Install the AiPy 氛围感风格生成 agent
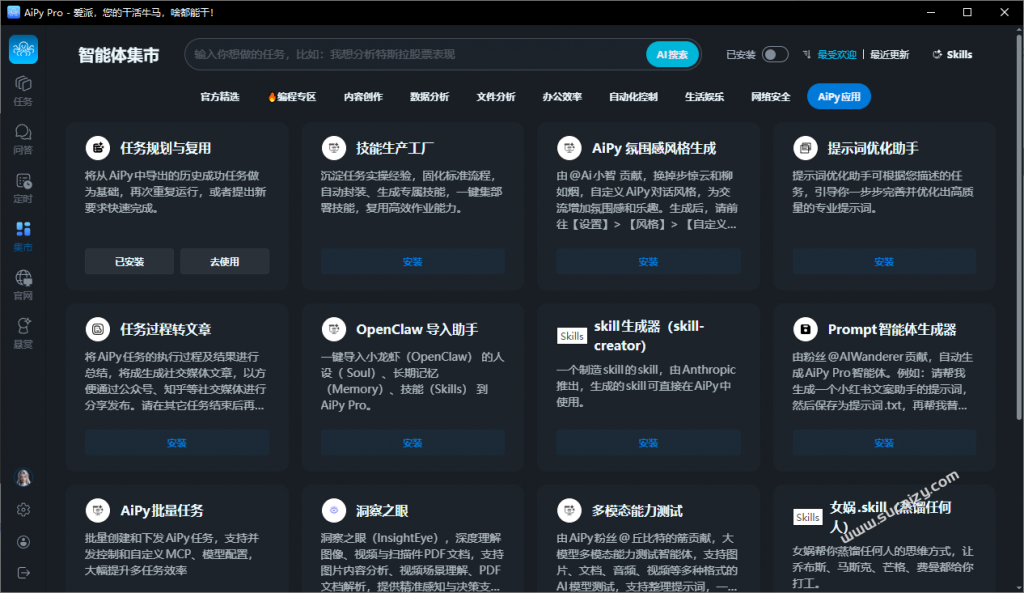 tap(648, 261)
